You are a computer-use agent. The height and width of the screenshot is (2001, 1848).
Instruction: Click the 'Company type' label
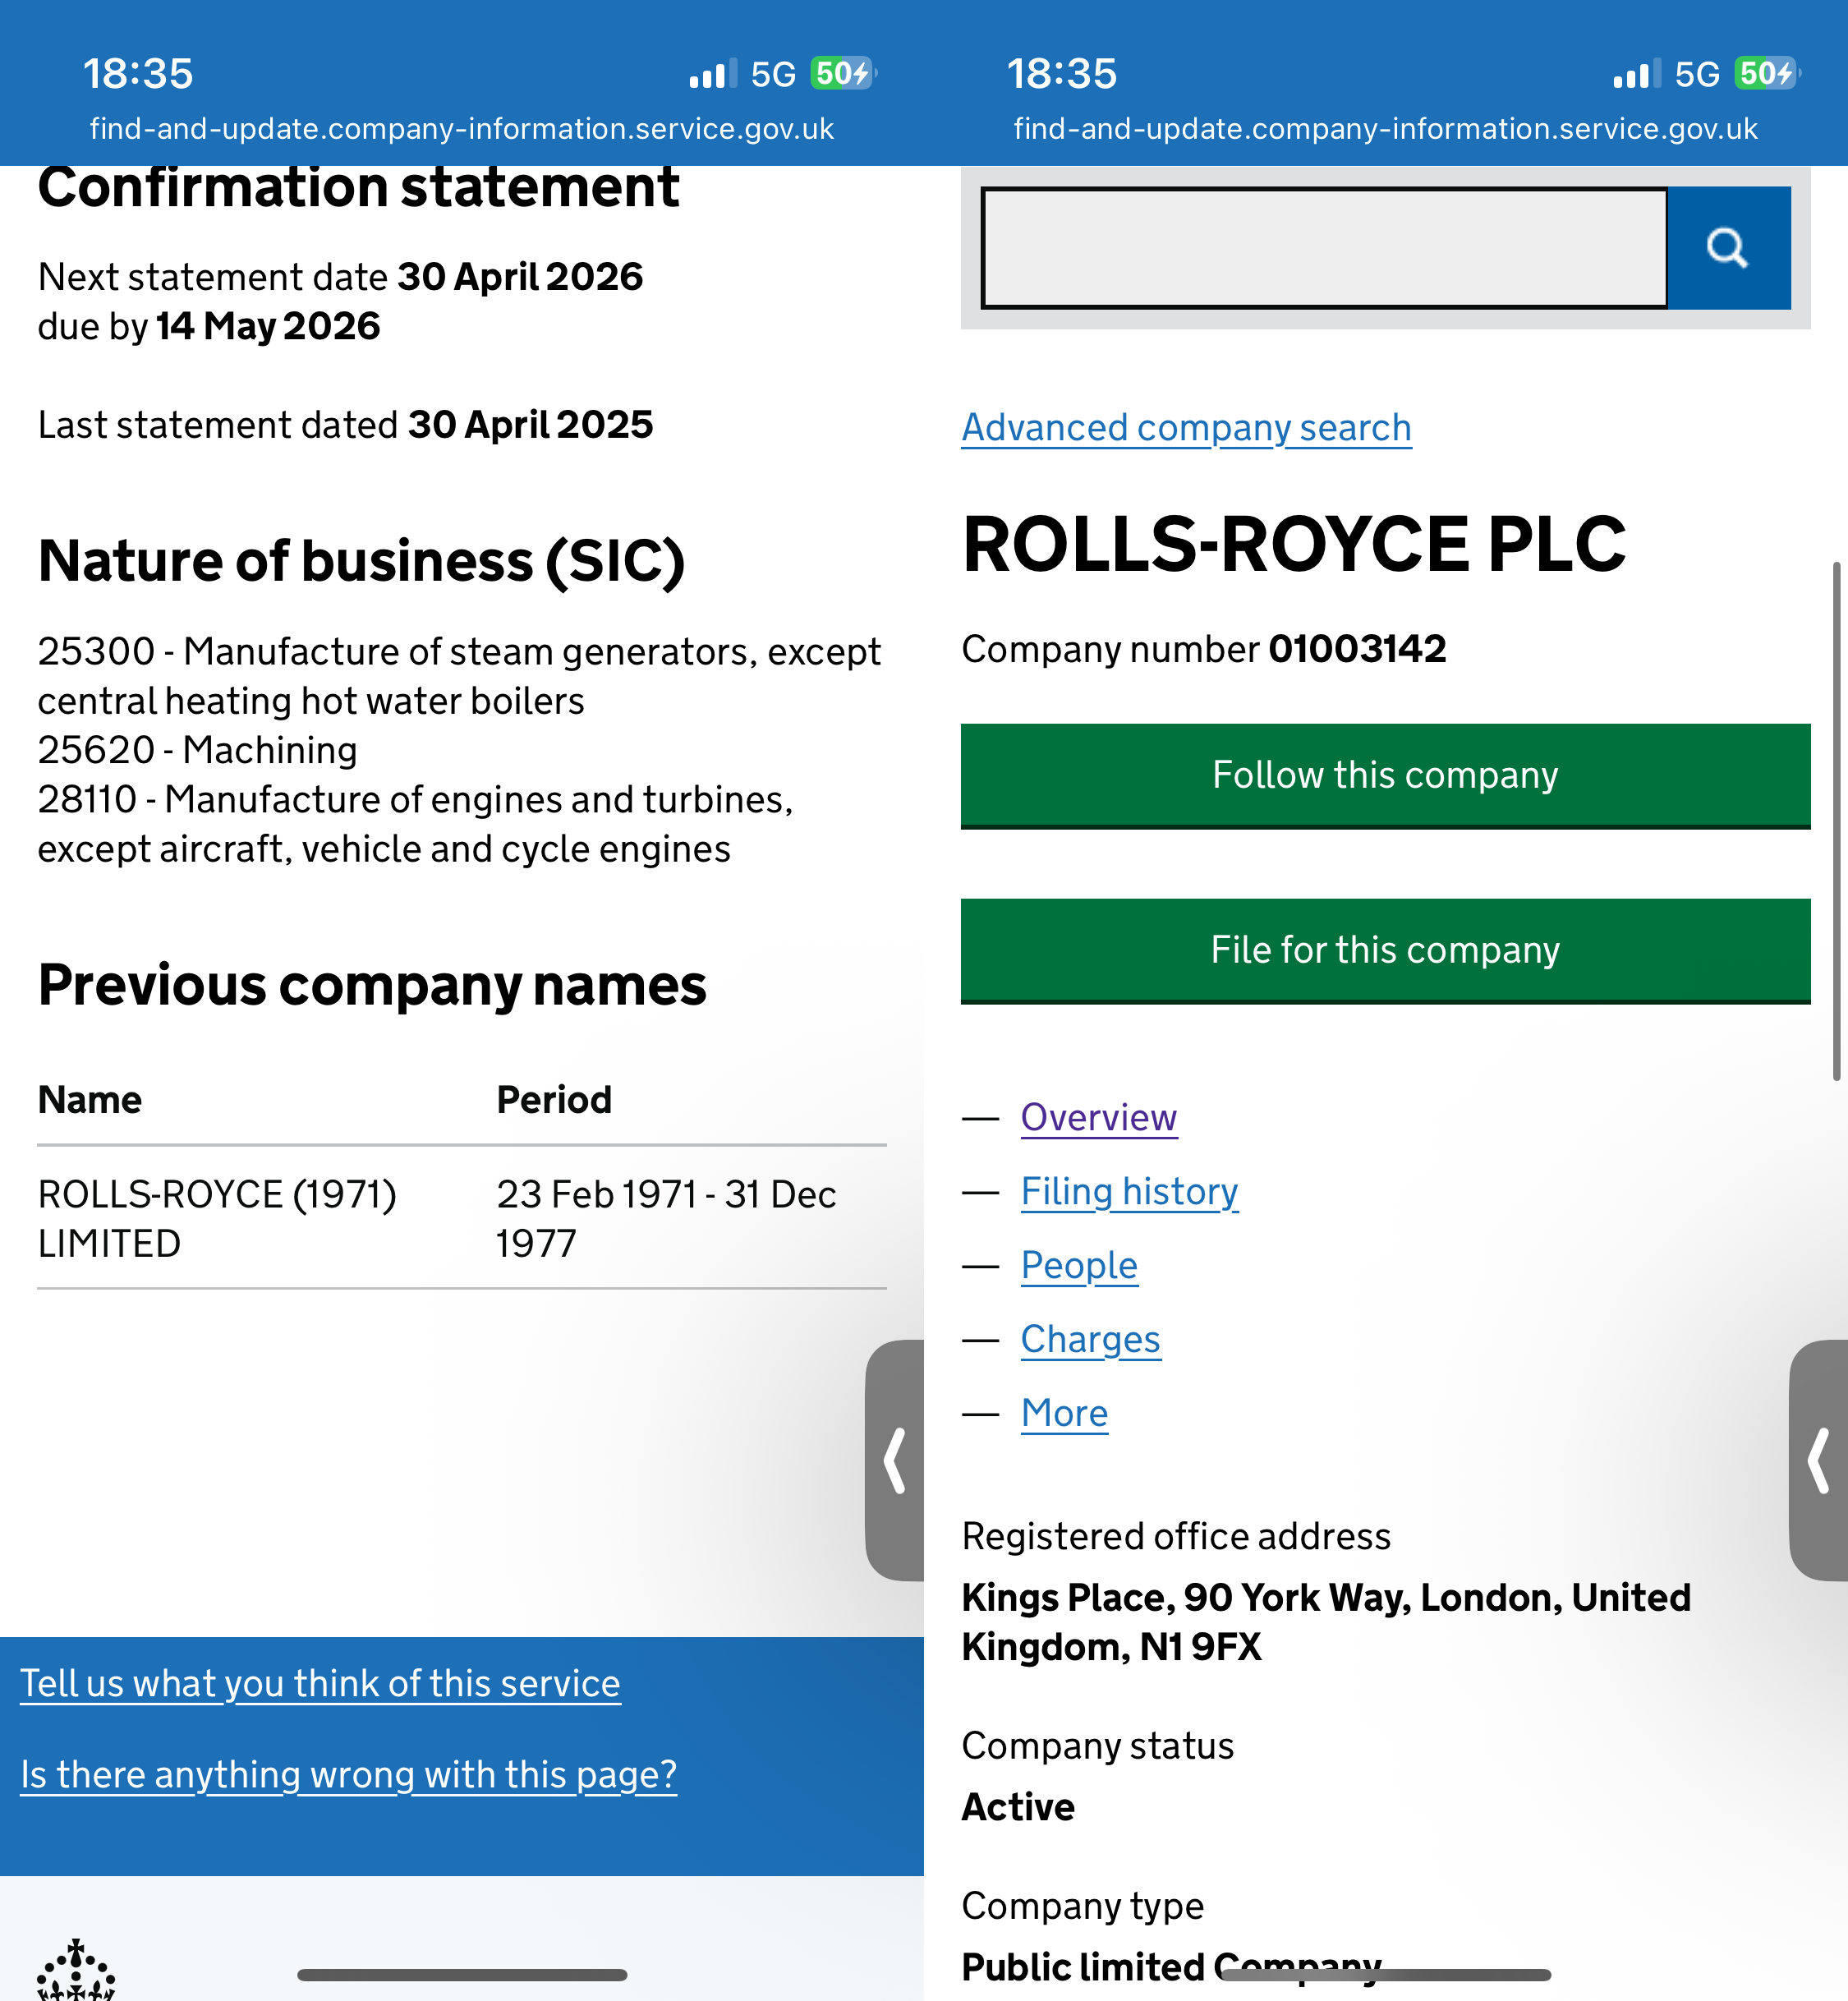click(x=1082, y=1907)
